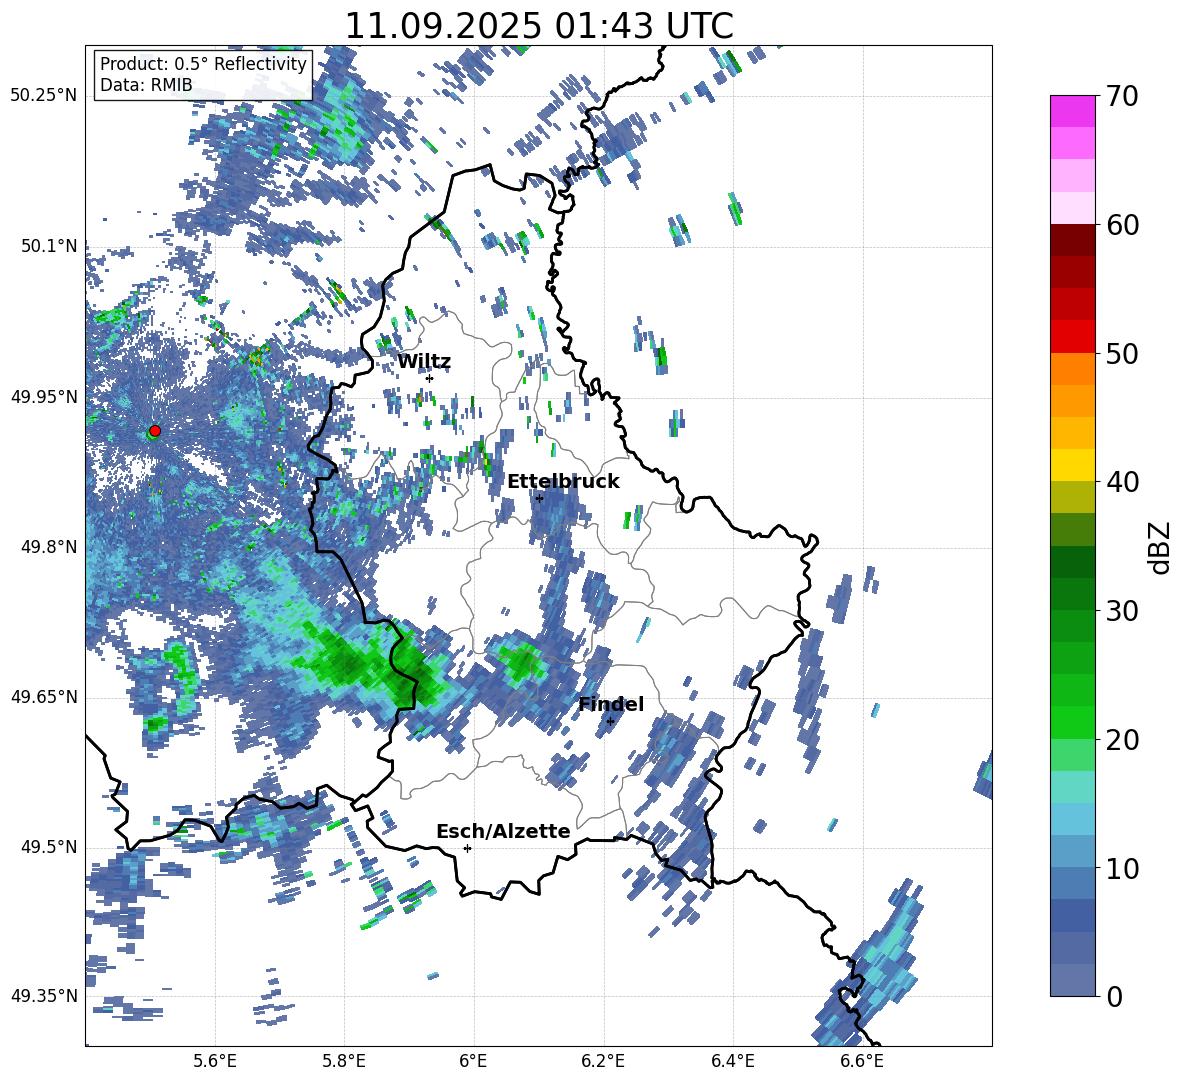The width and height of the screenshot is (1184, 1081).
Task: Click the Ettelbruck city label
Action: pos(563,482)
